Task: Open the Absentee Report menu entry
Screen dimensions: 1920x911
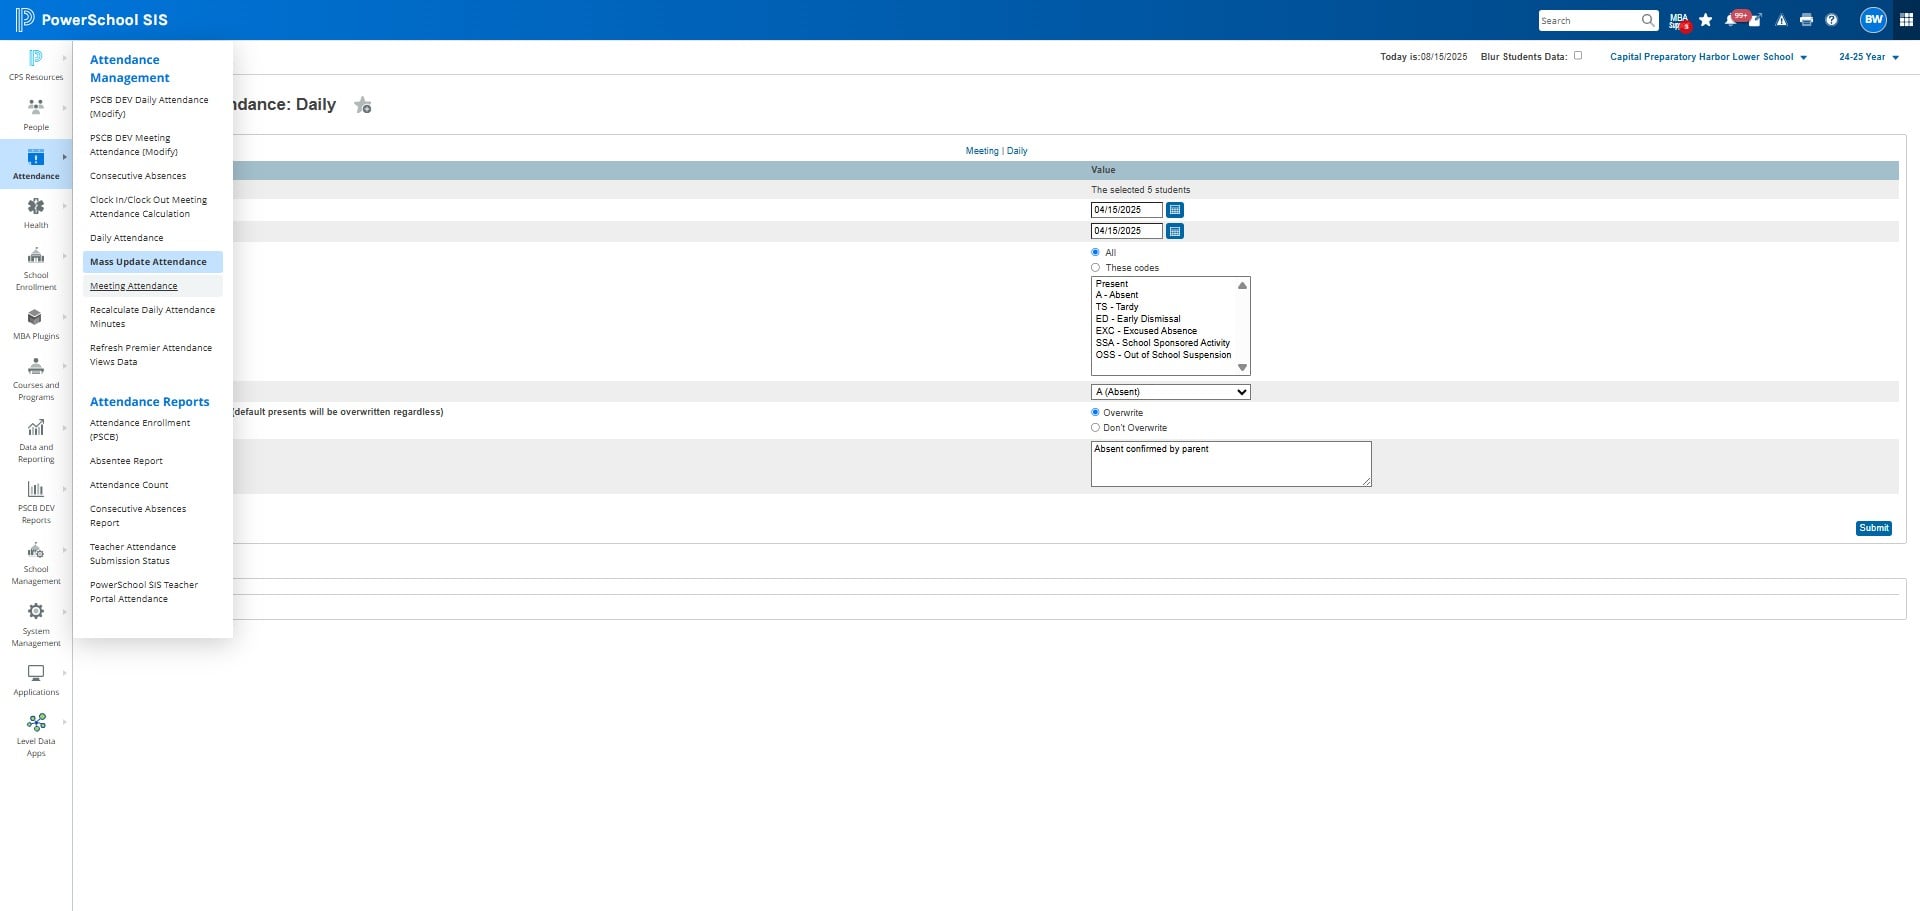Action: (126, 461)
